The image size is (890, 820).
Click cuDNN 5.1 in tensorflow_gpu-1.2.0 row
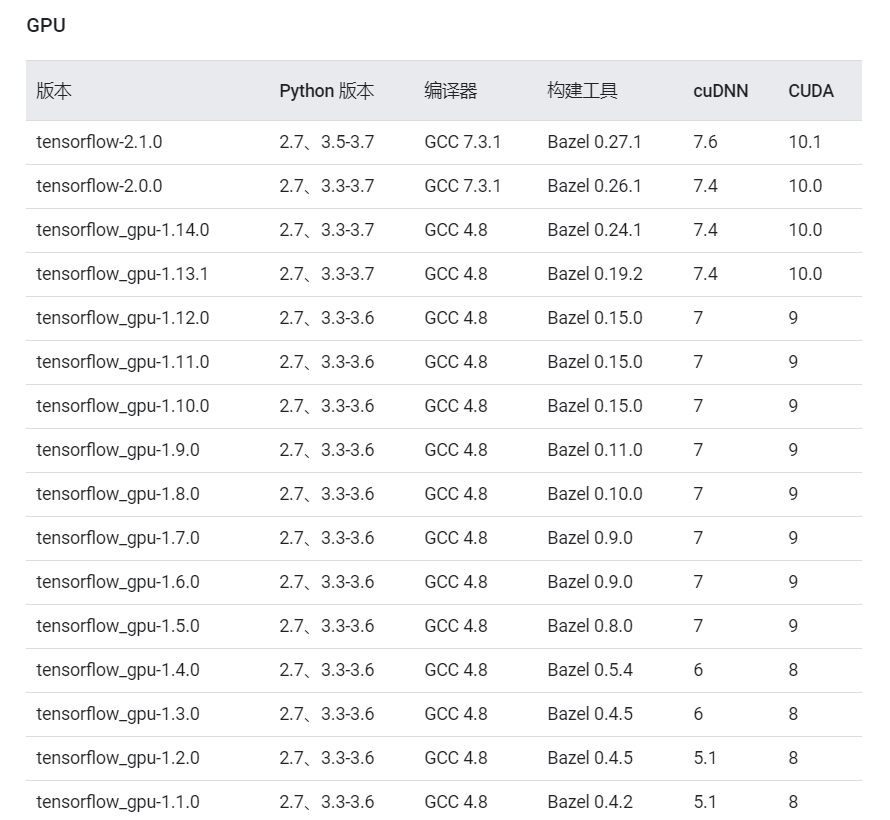pos(704,758)
